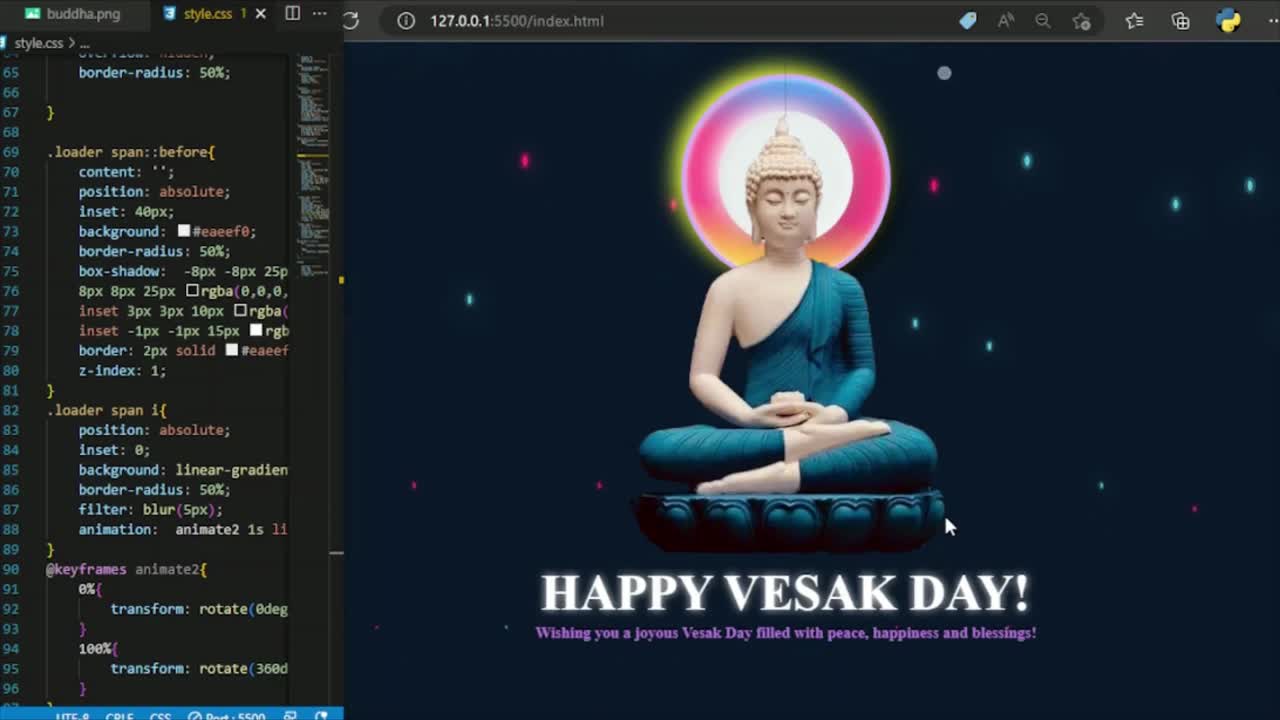Change the CRLF line ending setting
This screenshot has height=720, width=1280.
120,716
